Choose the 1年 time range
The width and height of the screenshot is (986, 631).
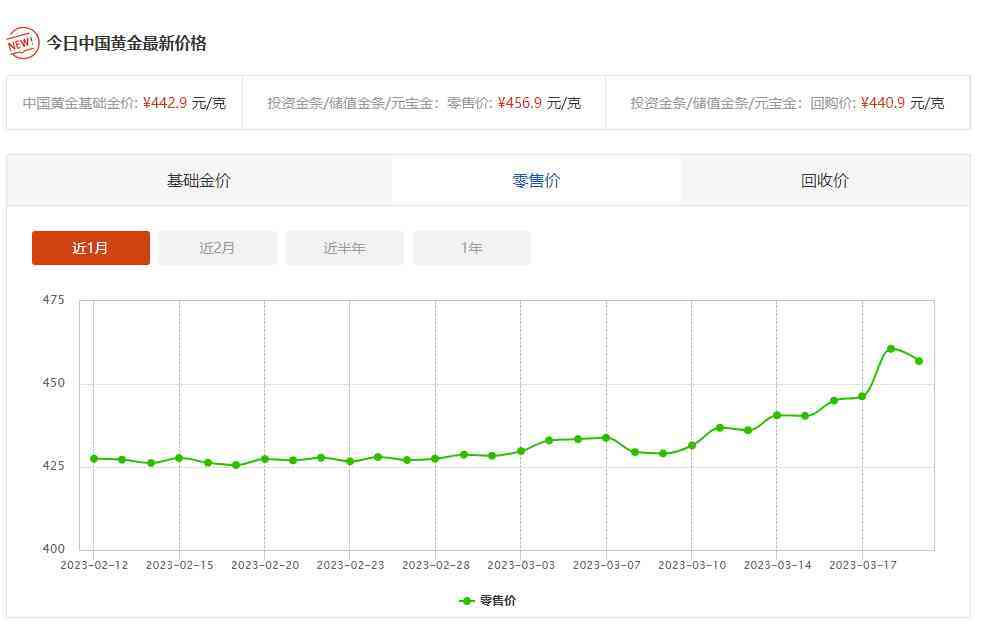coord(471,248)
